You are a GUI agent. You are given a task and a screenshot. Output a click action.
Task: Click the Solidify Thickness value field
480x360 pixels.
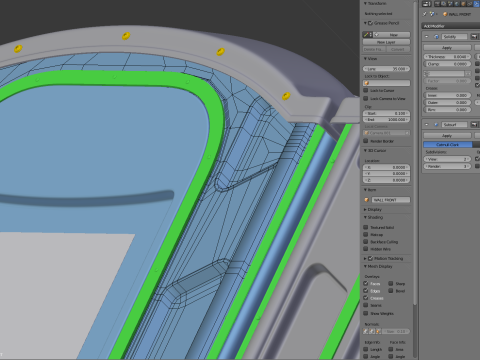447,57
